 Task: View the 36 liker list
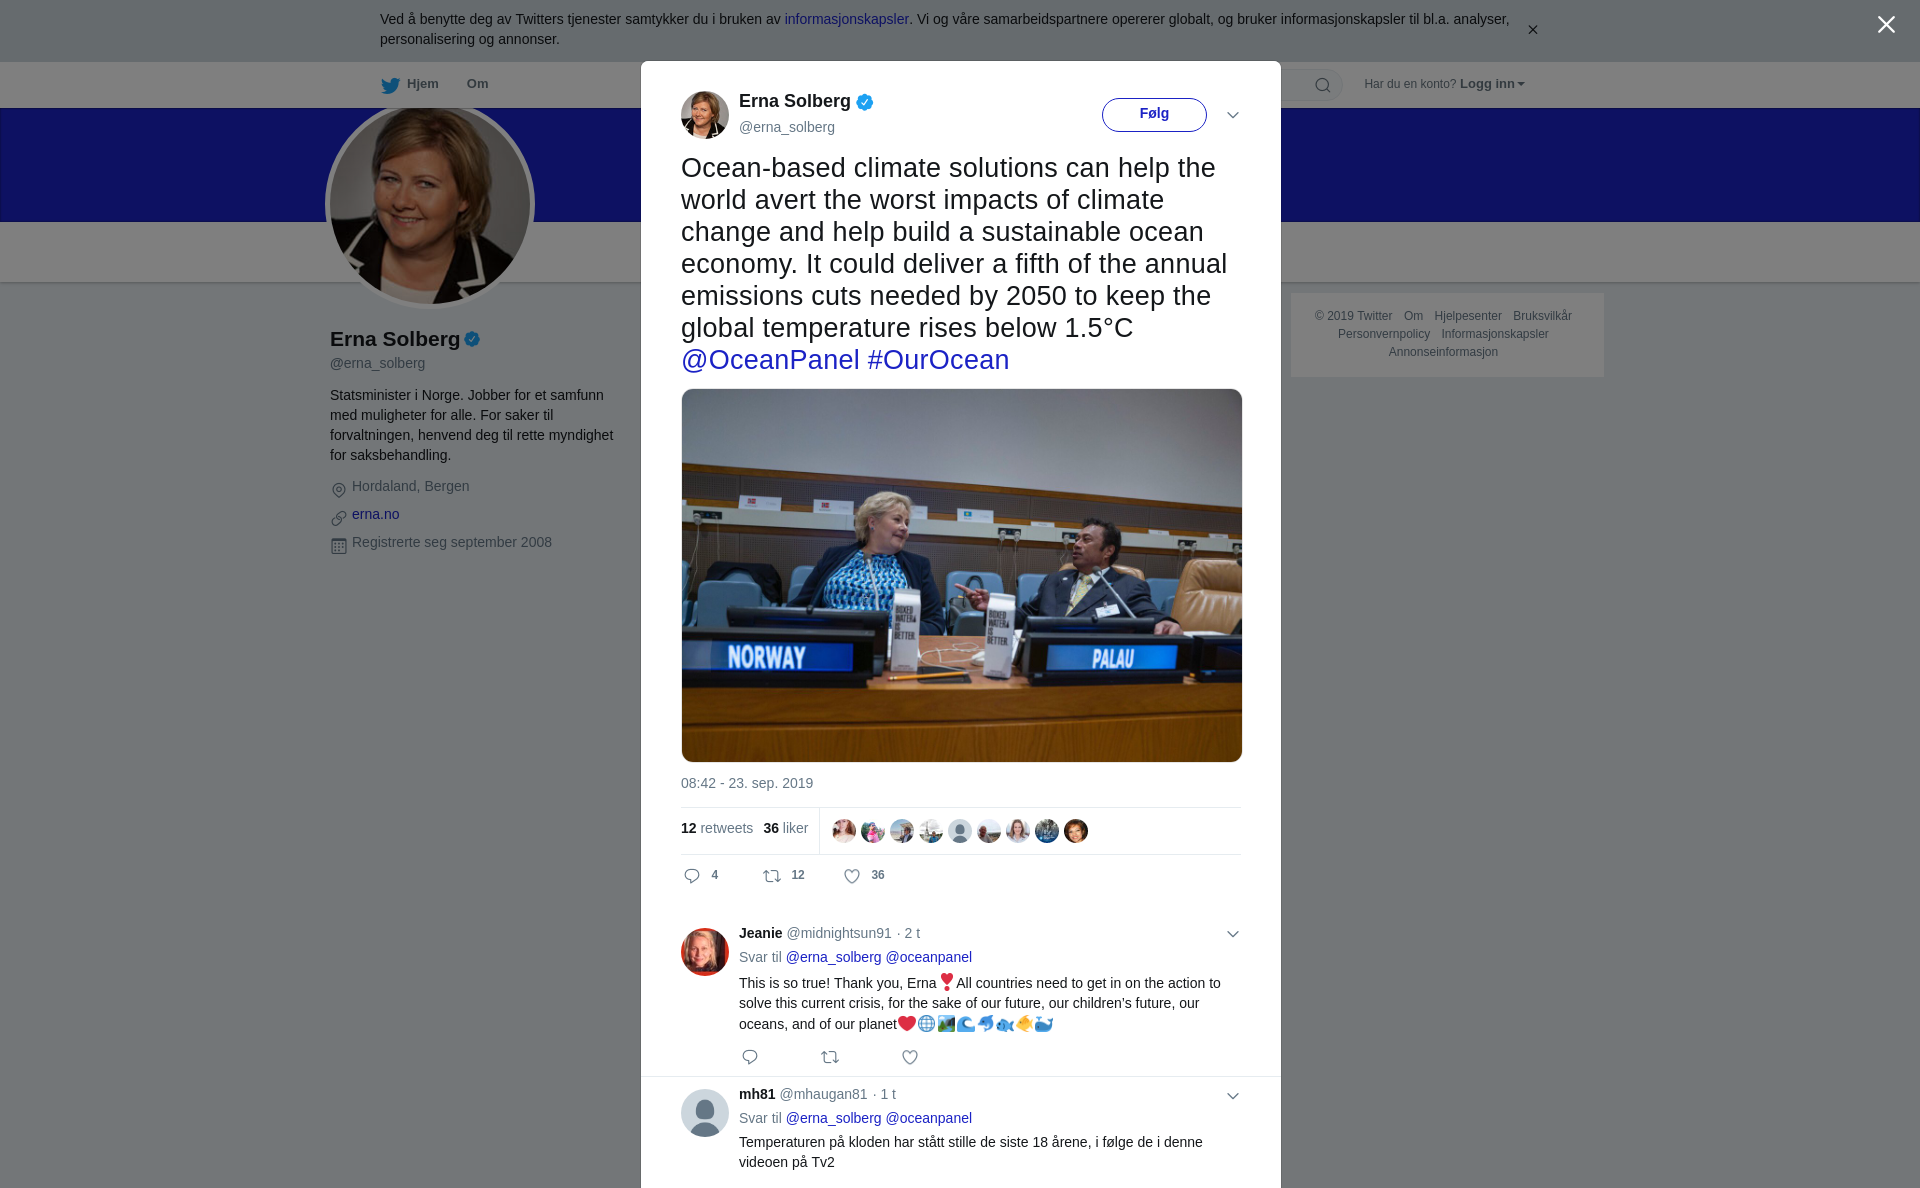[x=785, y=828]
